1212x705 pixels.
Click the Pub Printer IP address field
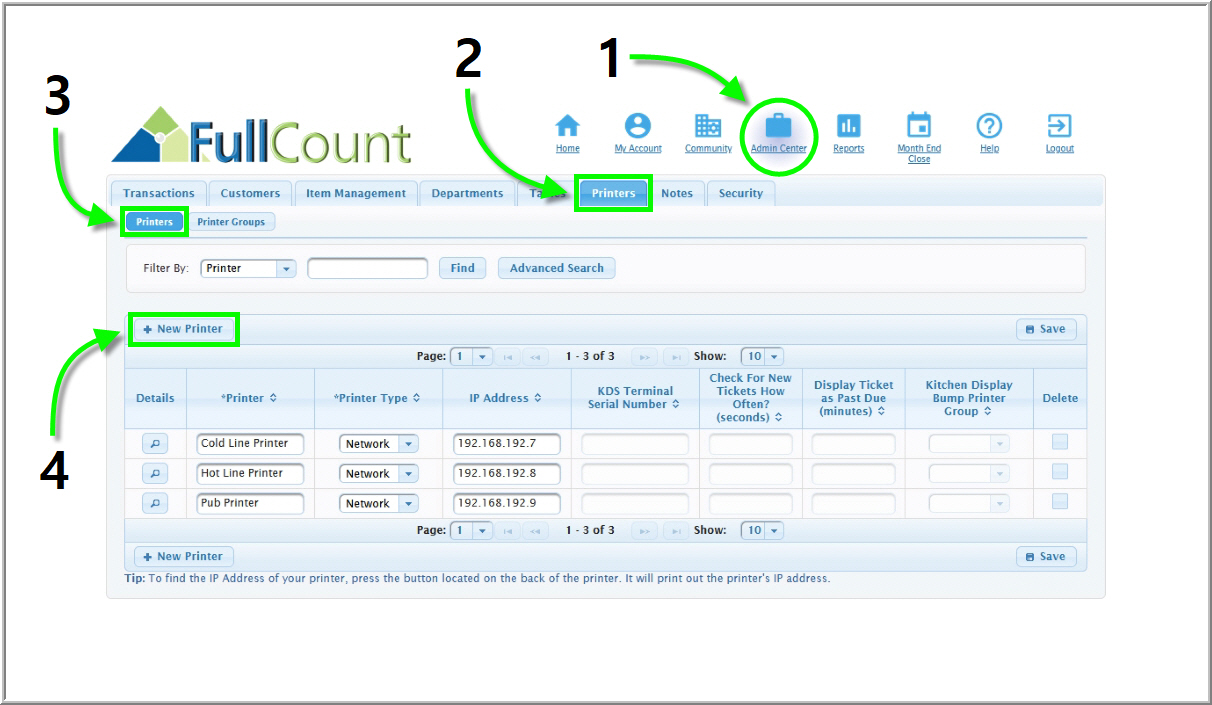506,503
